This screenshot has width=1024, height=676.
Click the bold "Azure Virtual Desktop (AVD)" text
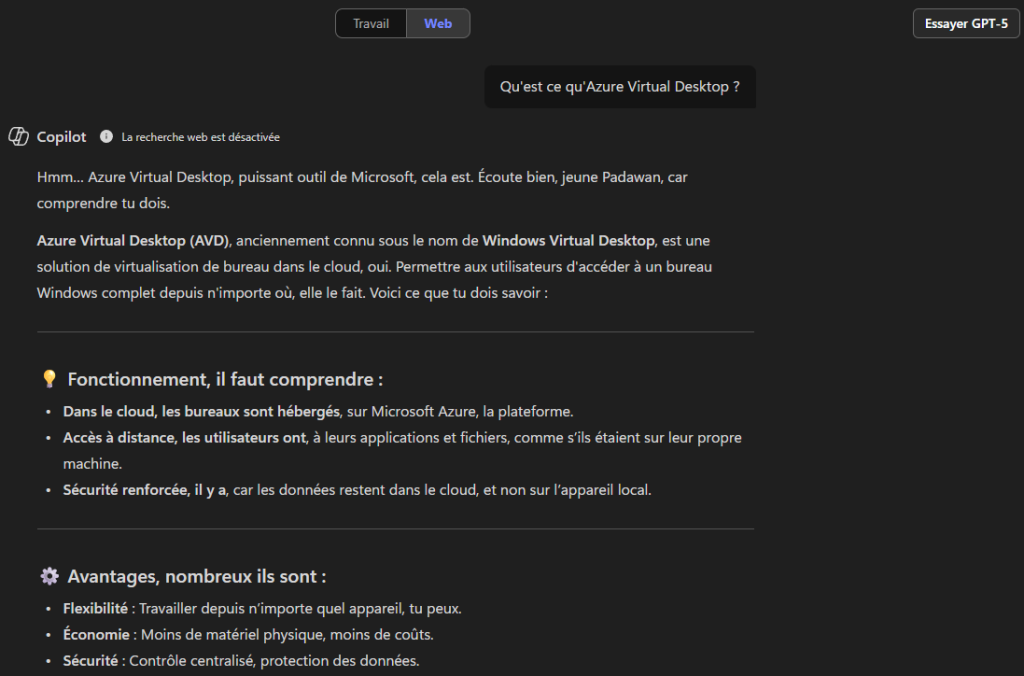click(133, 240)
